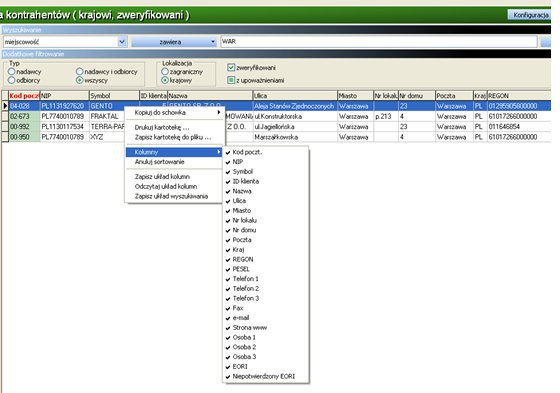Open the miejscowość search field dropdown
Image resolution: width=560 pixels, height=393 pixels.
[x=122, y=42]
